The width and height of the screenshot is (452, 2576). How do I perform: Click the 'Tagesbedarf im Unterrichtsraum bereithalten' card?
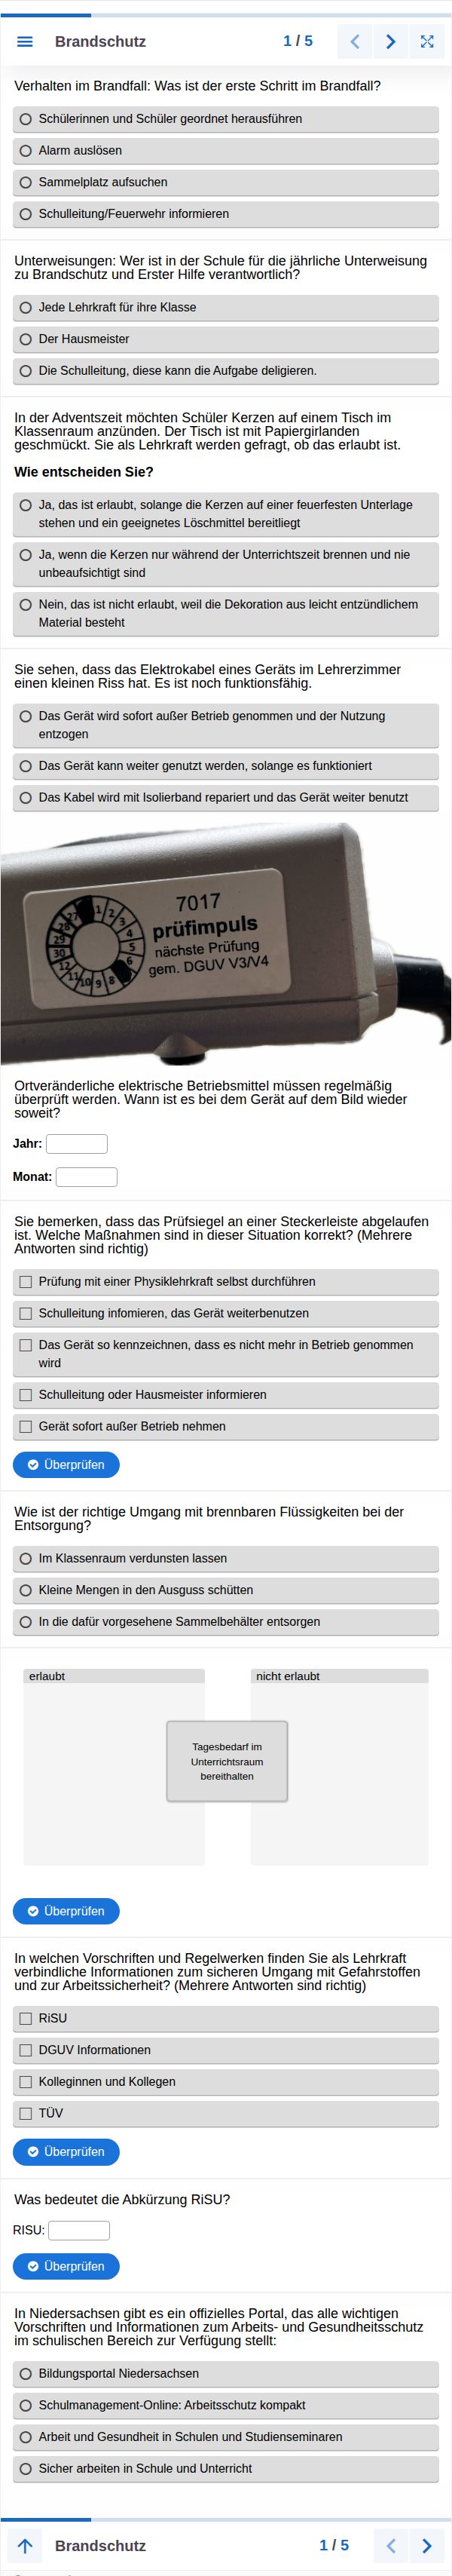pos(227,1761)
